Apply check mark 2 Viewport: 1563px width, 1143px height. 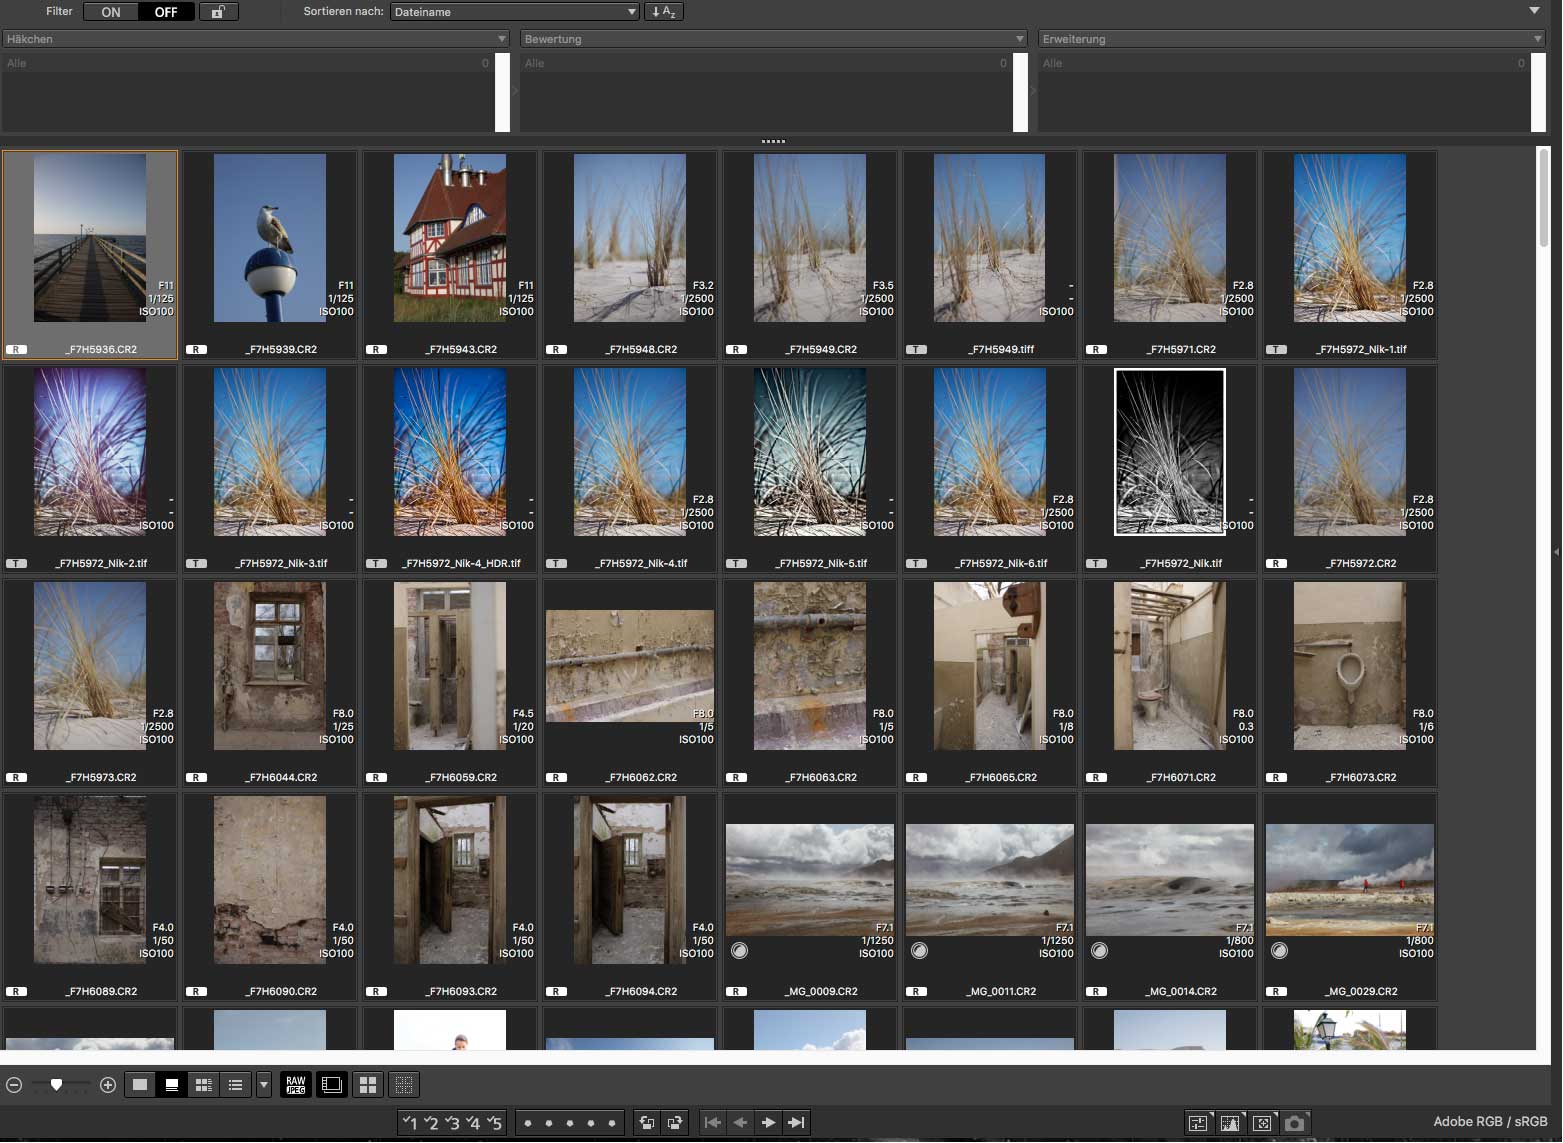coord(431,1123)
